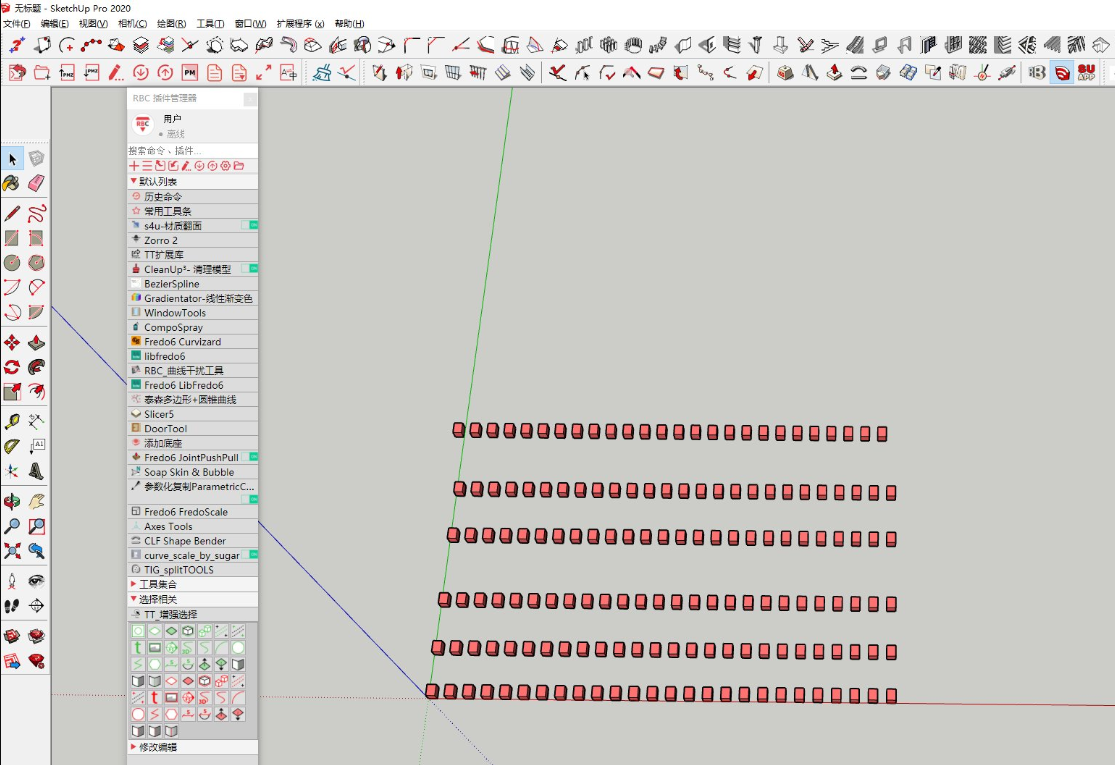Click the "WindowTools" row in plugin list
Image resolution: width=1115 pixels, height=765 pixels.
click(x=193, y=313)
